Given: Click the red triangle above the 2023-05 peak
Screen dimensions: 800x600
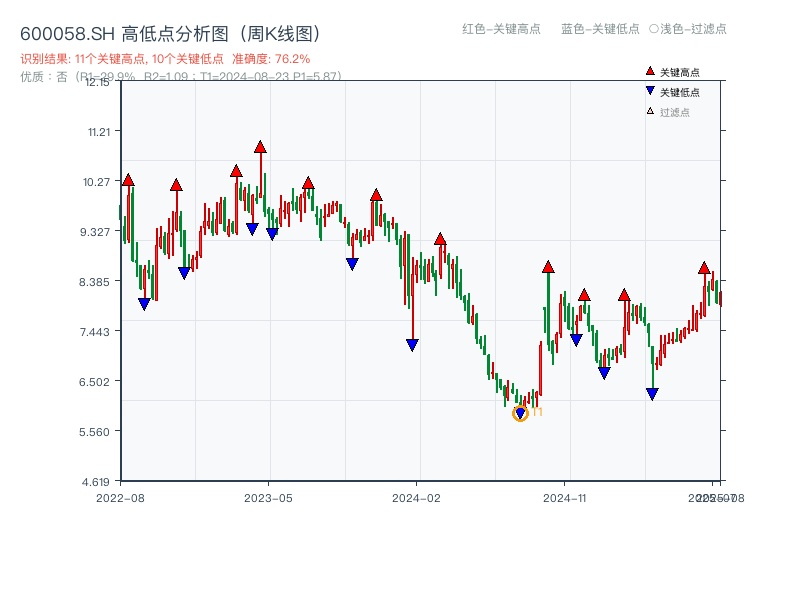Looking at the screenshot, I should 307,183.
